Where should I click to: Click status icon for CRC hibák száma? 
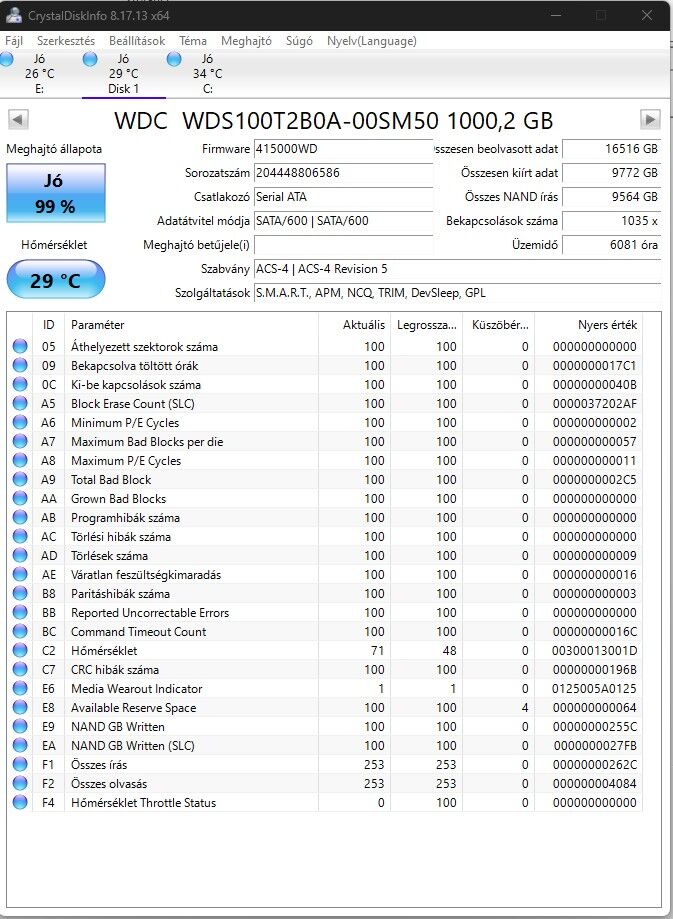click(20, 669)
